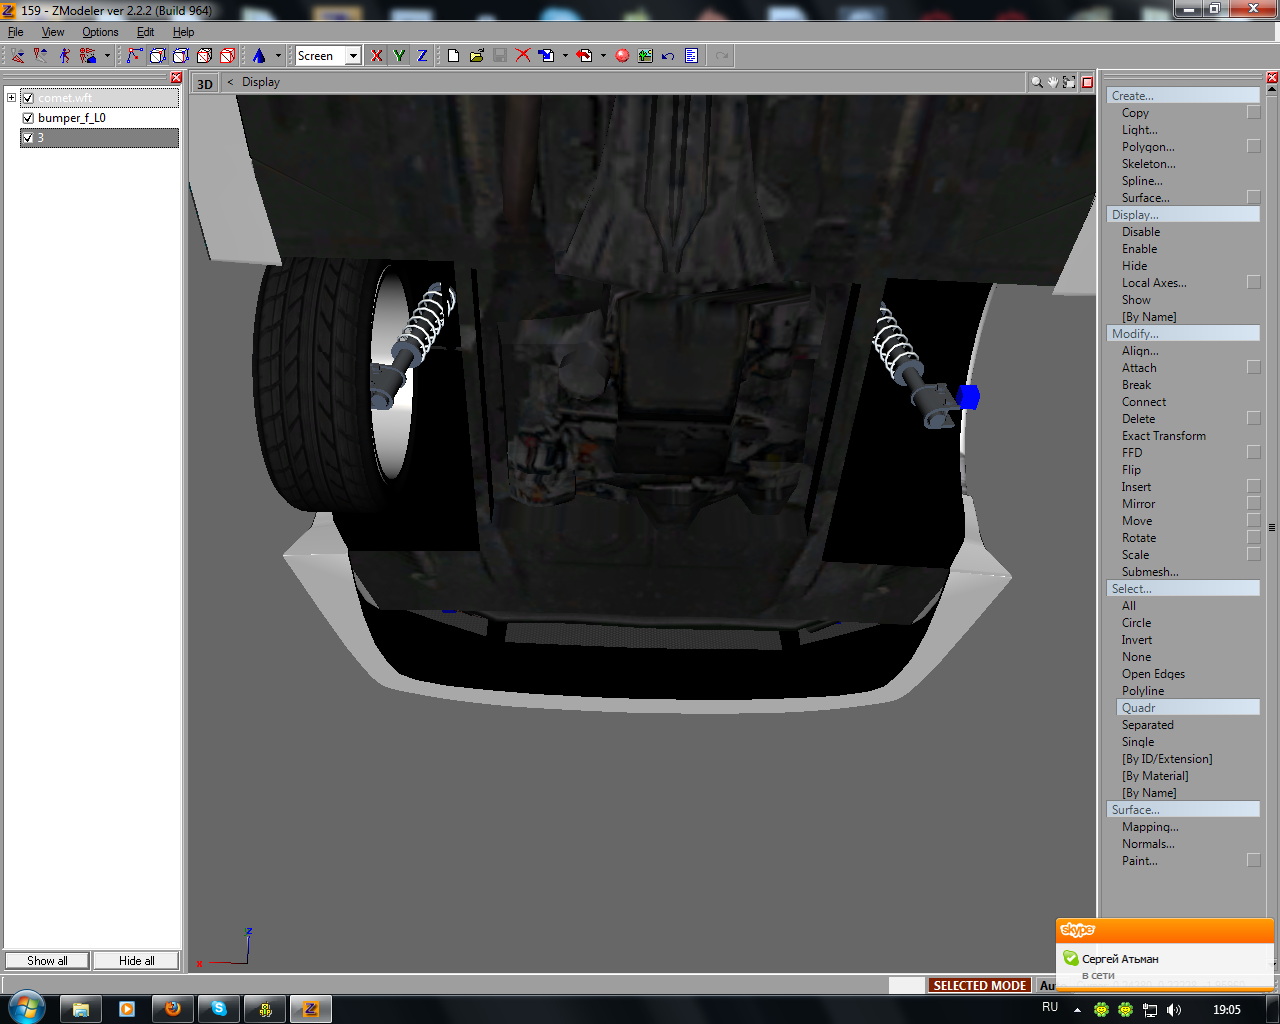This screenshot has height=1024, width=1280.
Task: Click the undo arrow icon
Action: coord(668,56)
